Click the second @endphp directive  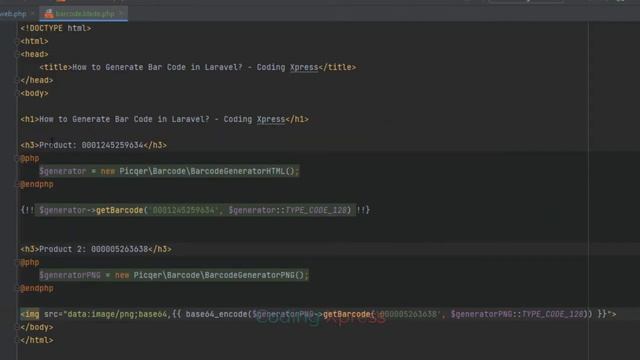coord(37,289)
